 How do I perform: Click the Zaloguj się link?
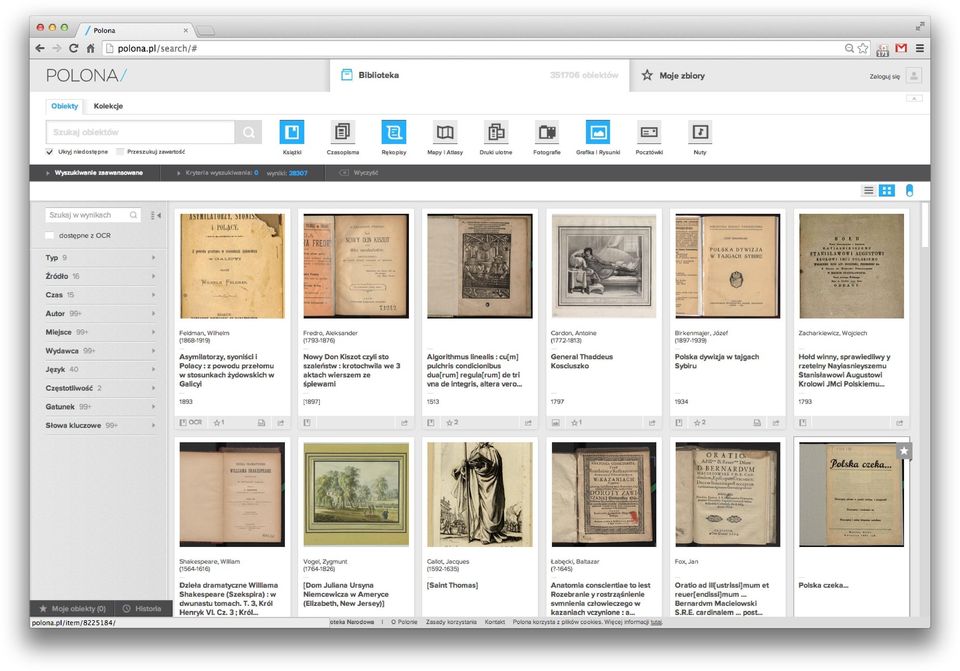pos(885,77)
